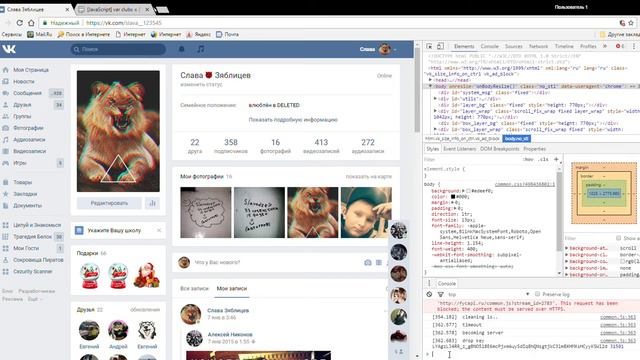Open Документы in left sidebar

tap(27, 205)
